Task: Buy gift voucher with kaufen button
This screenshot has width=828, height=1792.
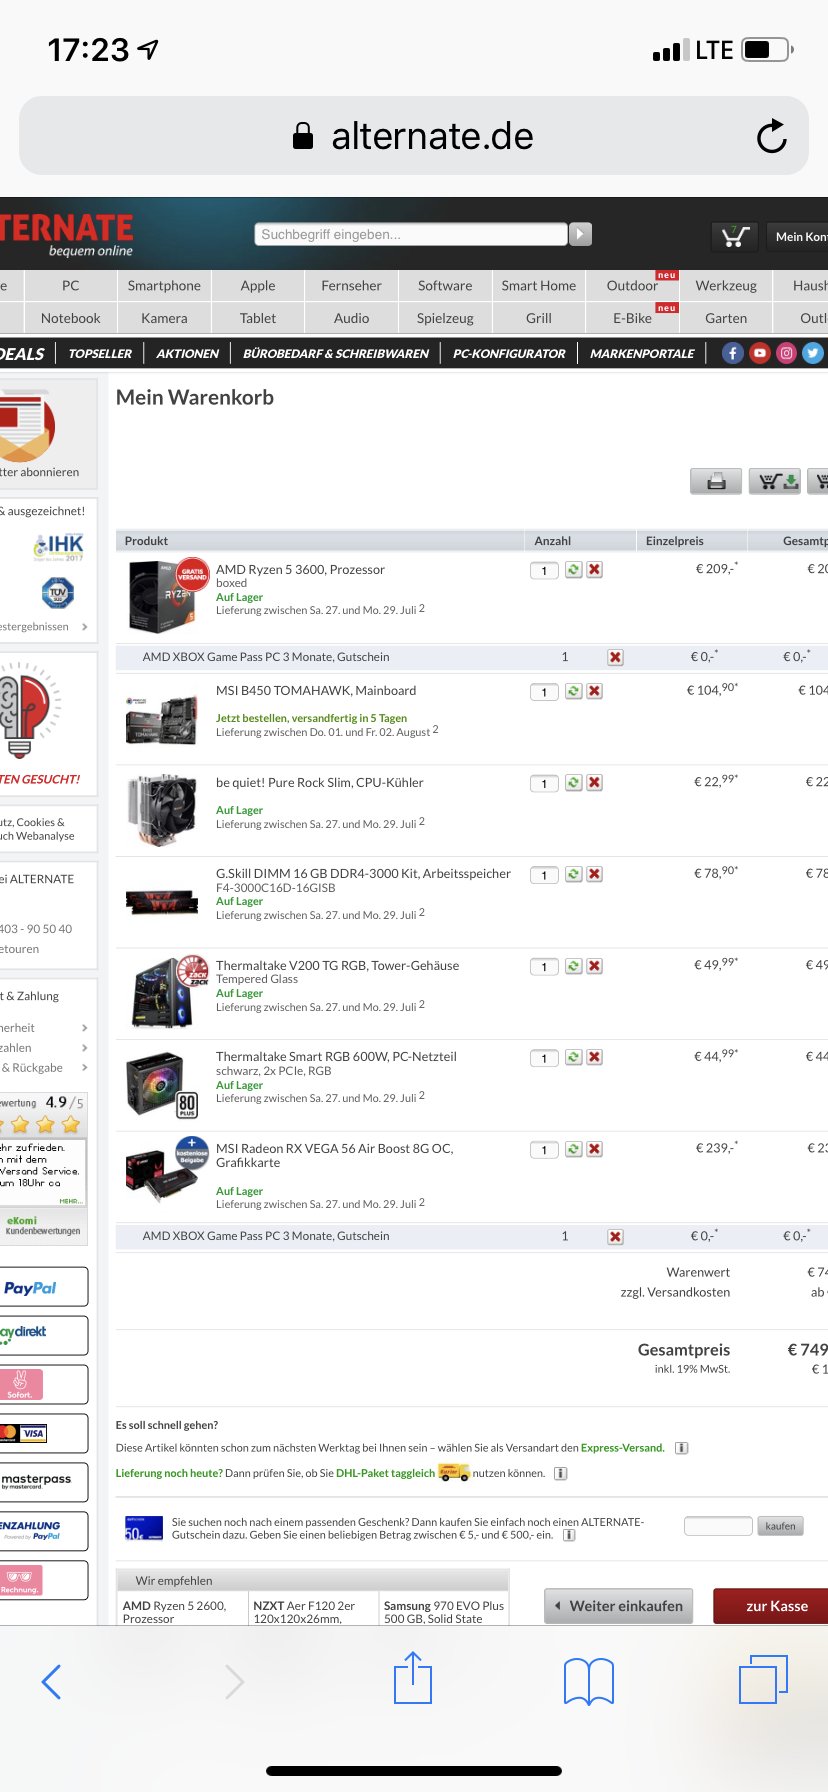Action: coord(780,1526)
